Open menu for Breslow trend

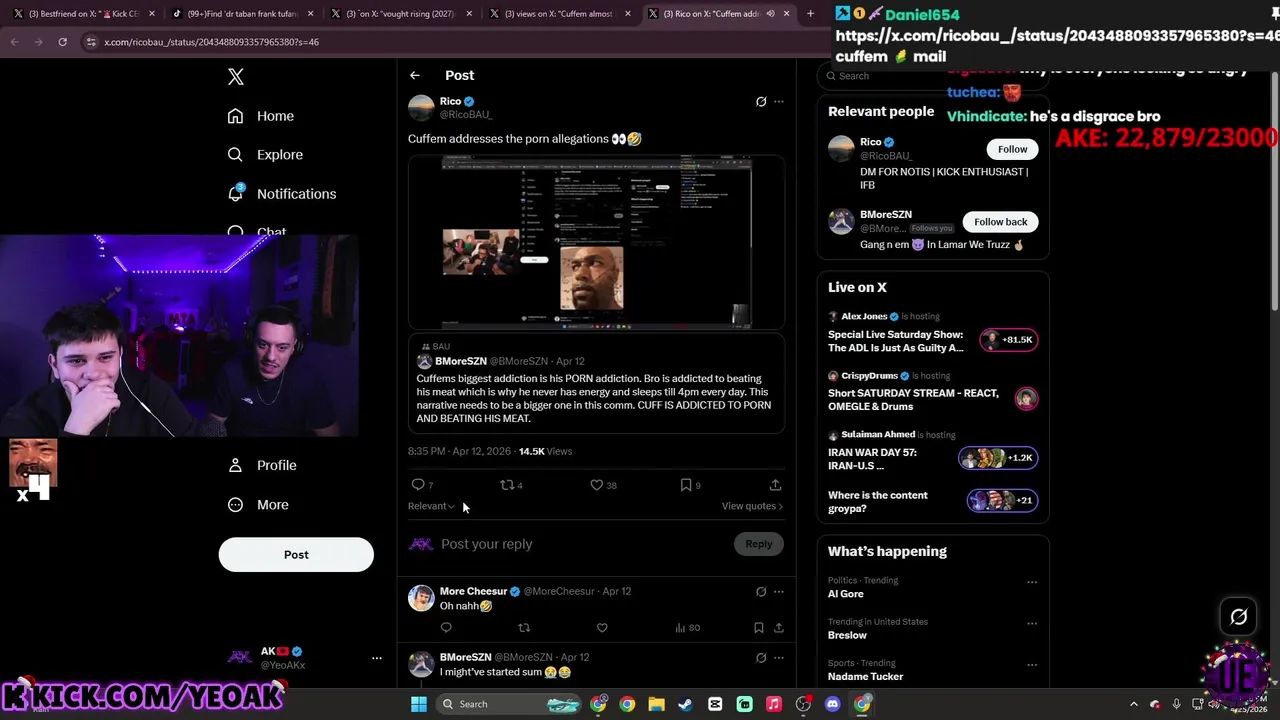(x=1032, y=623)
